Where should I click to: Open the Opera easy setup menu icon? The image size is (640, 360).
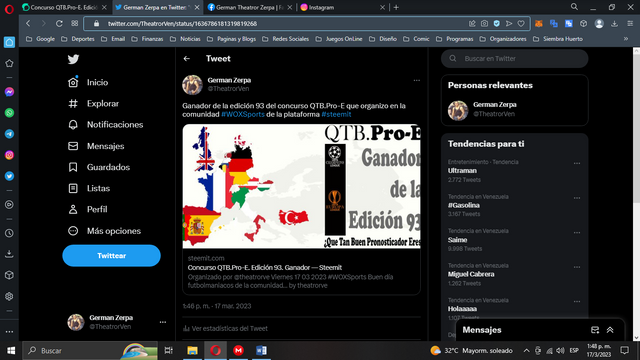pos(630,24)
